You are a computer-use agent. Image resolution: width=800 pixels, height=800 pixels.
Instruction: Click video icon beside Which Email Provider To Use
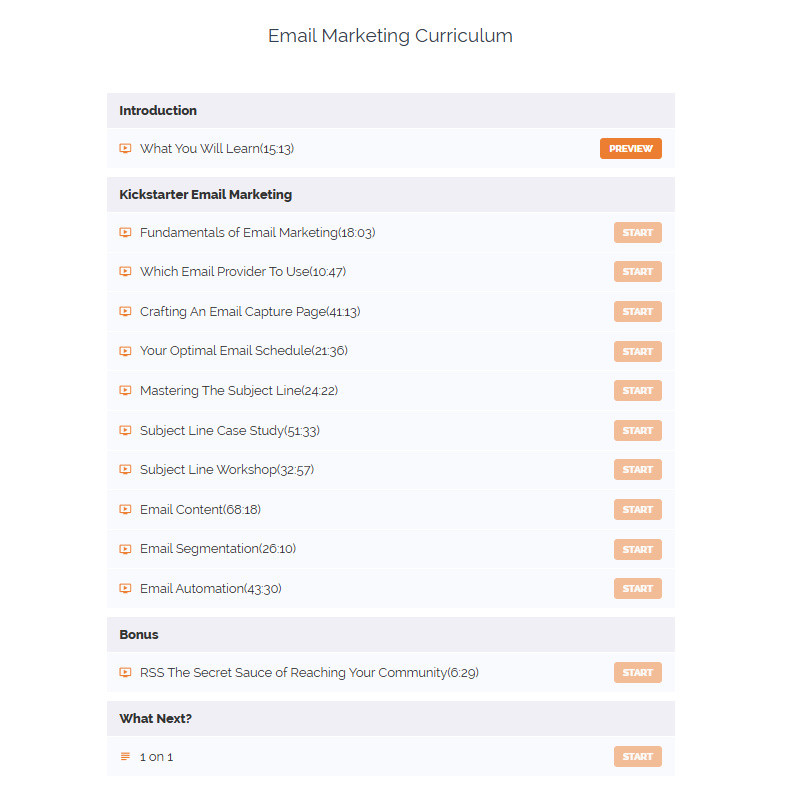pos(125,272)
